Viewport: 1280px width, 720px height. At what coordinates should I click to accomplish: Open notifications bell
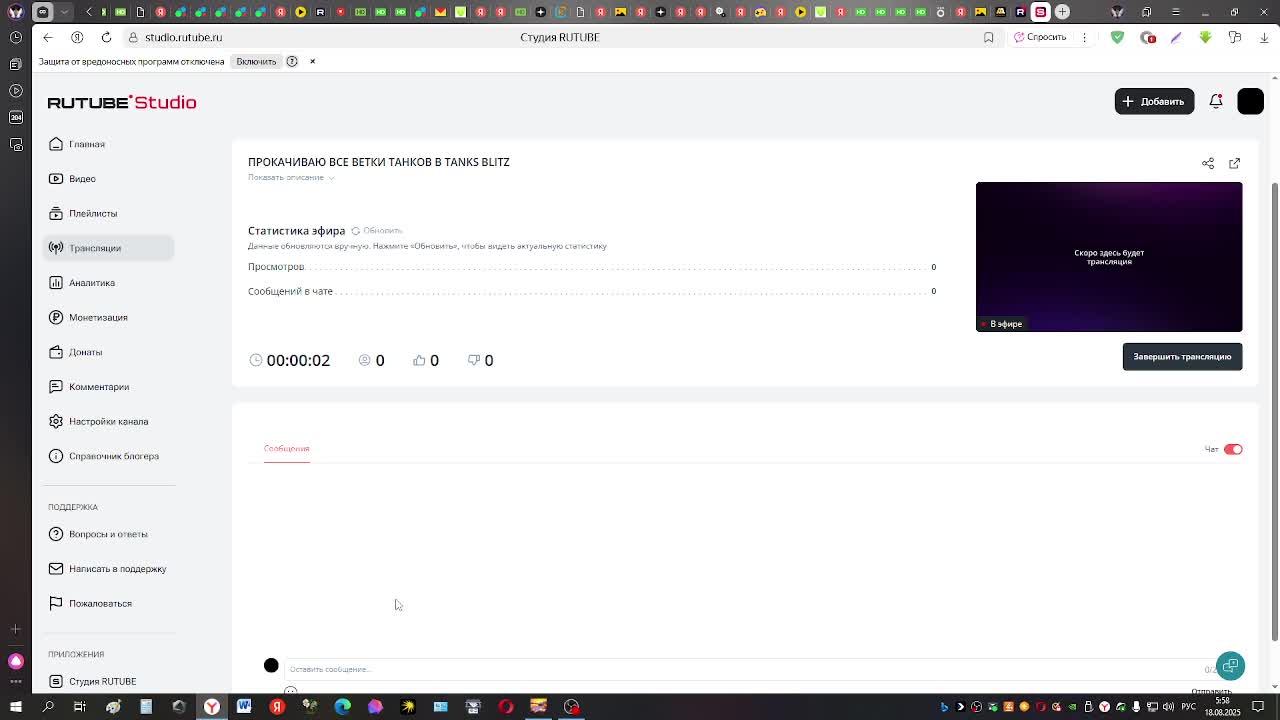(x=1216, y=101)
